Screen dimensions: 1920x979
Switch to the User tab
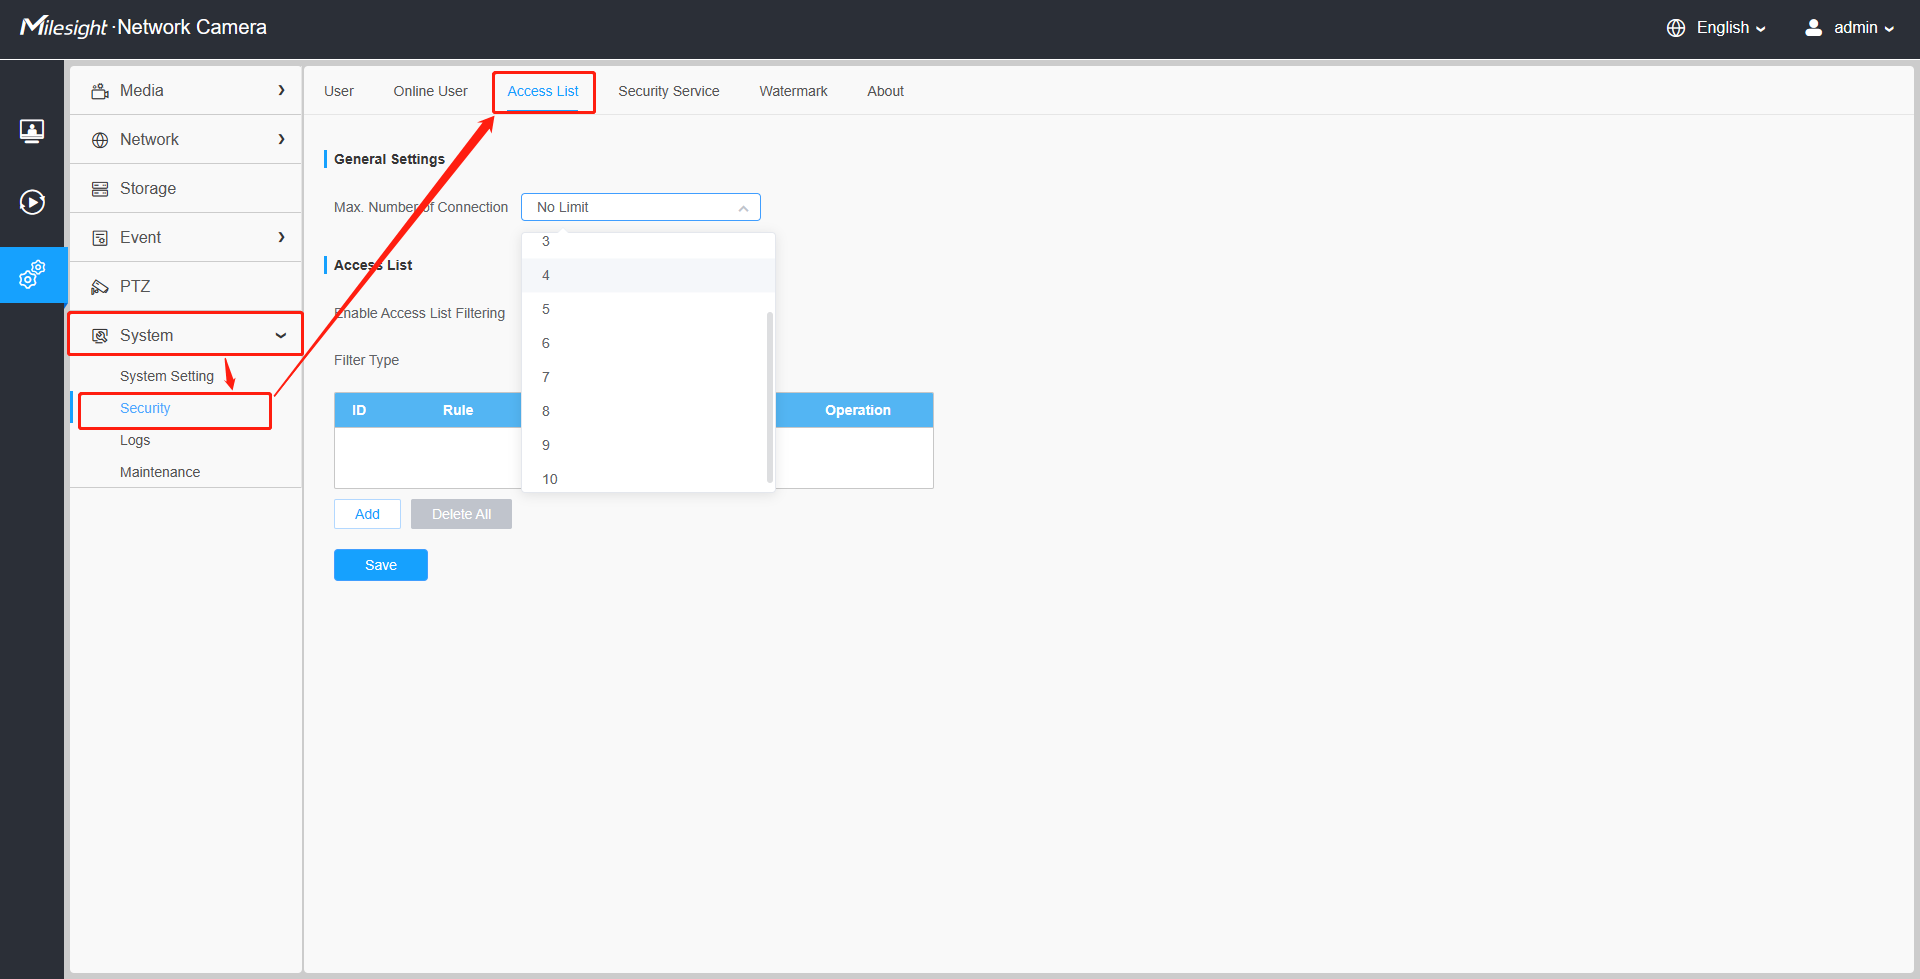point(339,91)
